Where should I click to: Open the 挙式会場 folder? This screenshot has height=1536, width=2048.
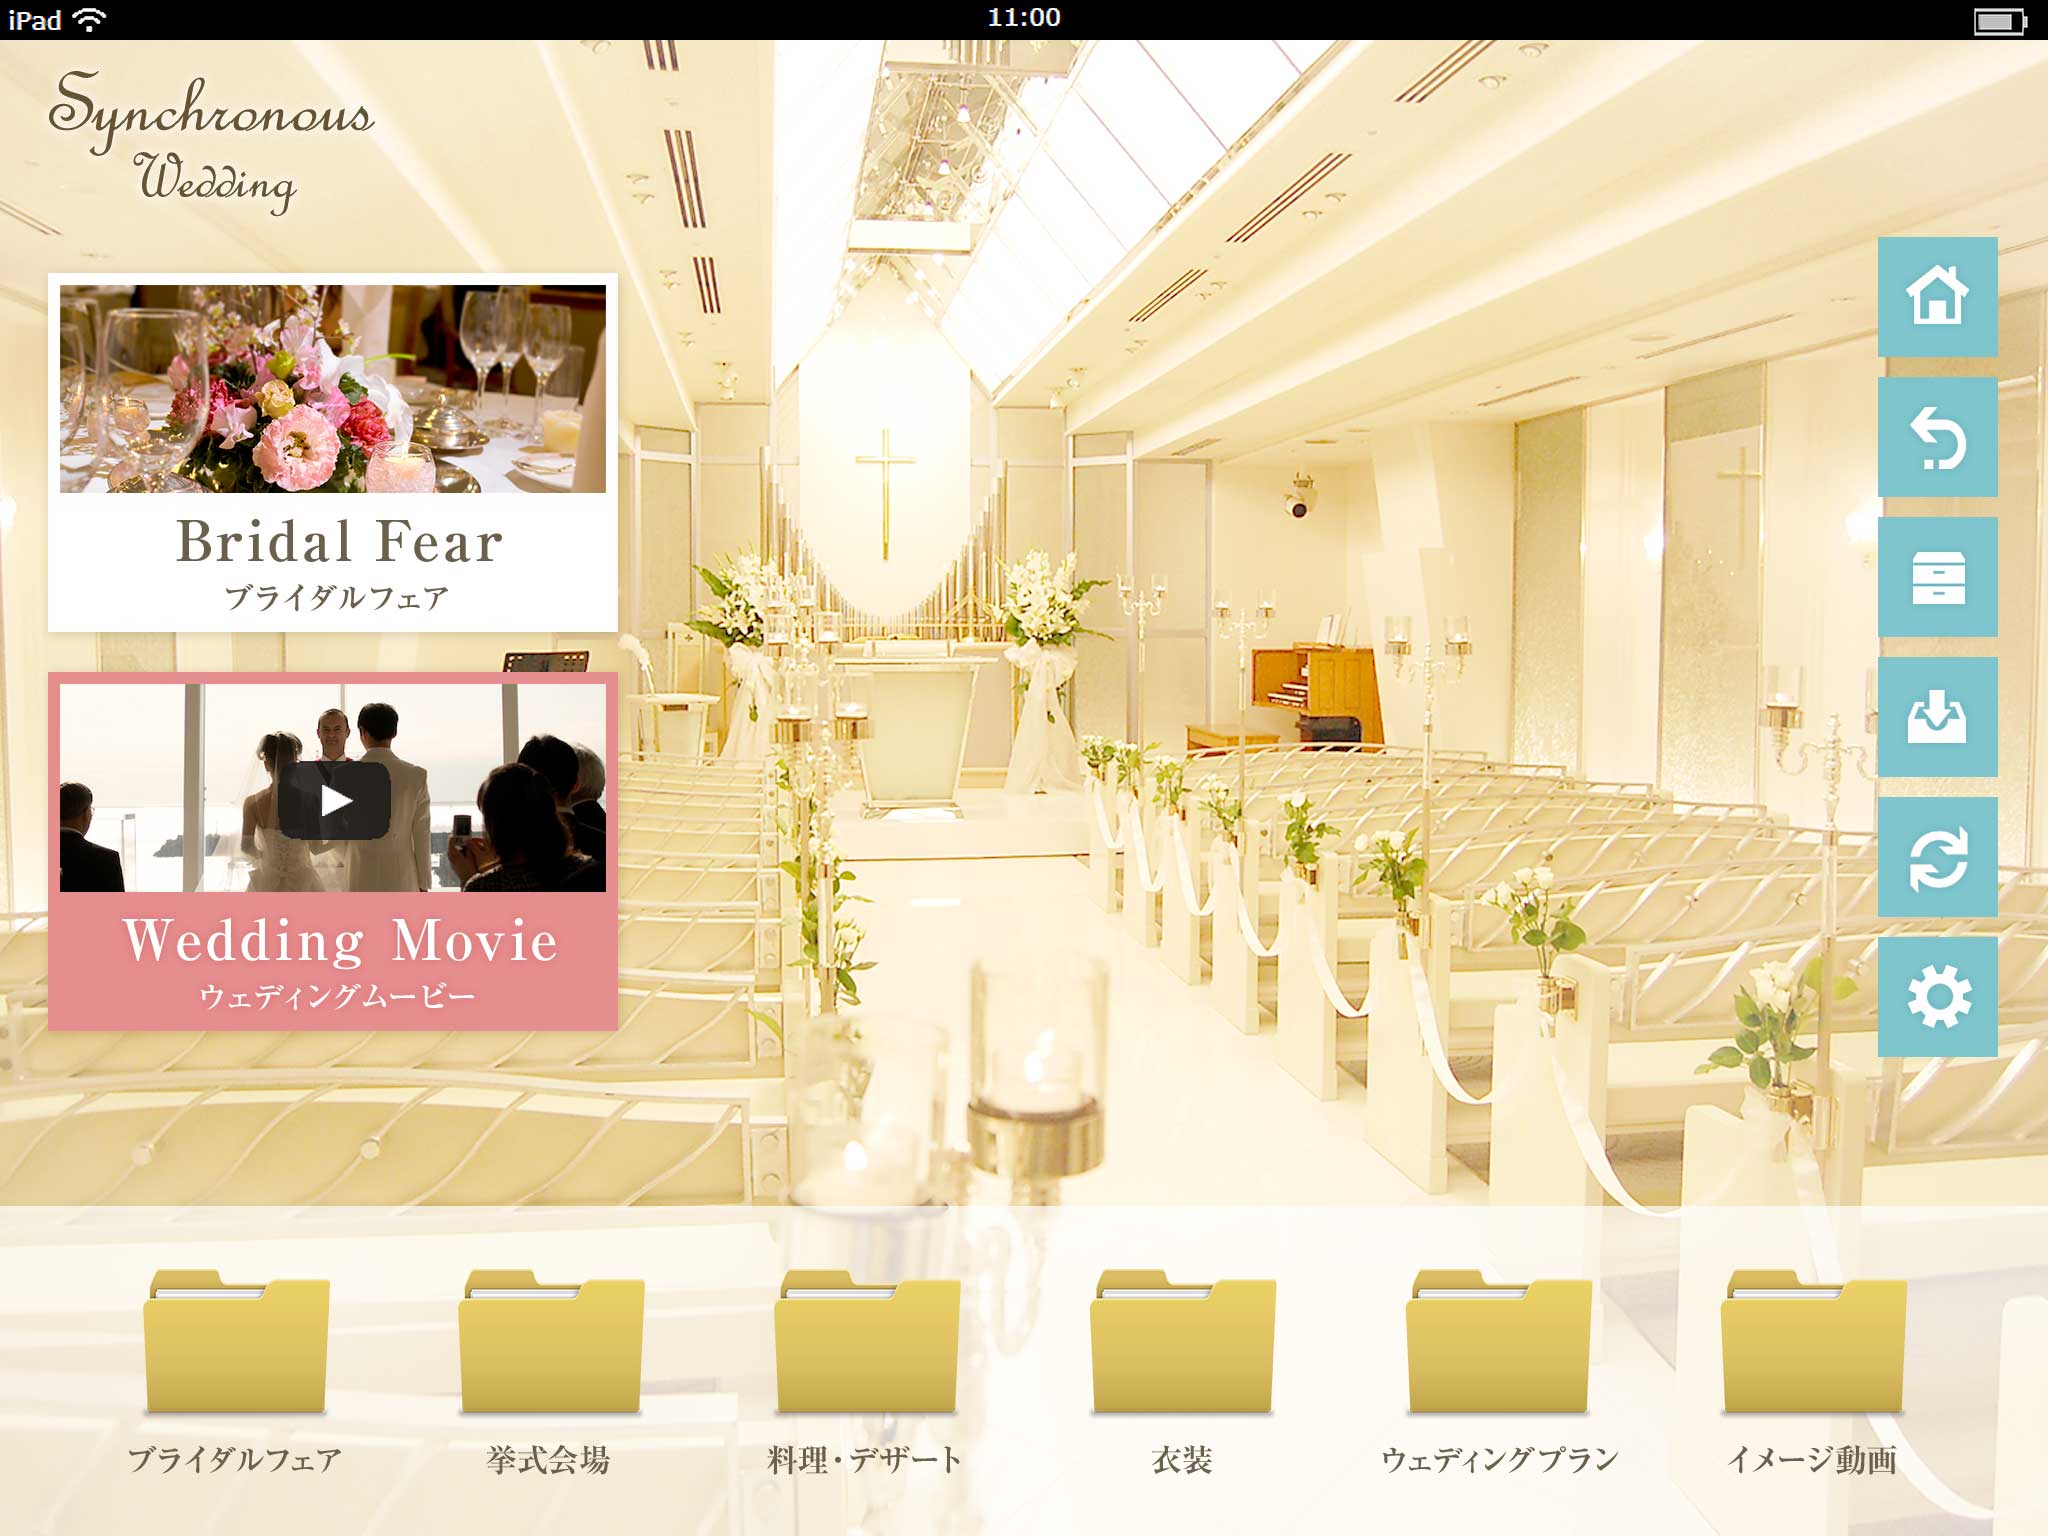pos(551,1342)
